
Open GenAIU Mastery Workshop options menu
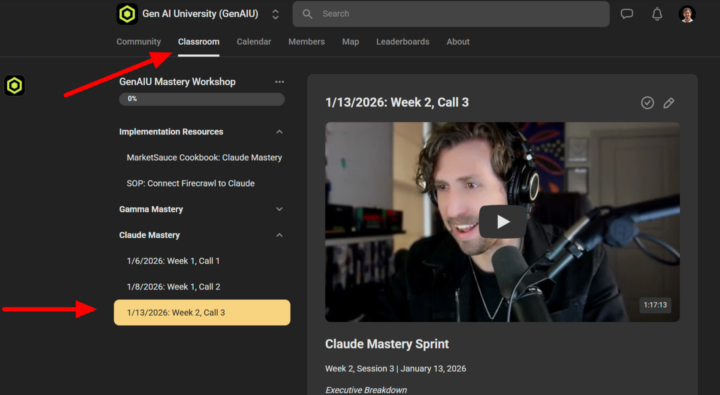279,82
